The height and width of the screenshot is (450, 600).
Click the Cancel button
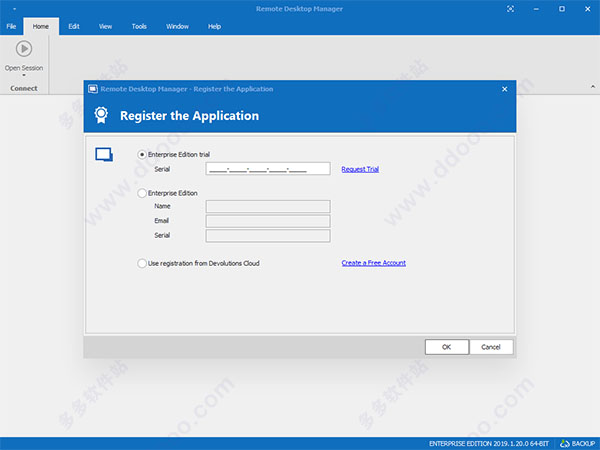[x=491, y=347]
